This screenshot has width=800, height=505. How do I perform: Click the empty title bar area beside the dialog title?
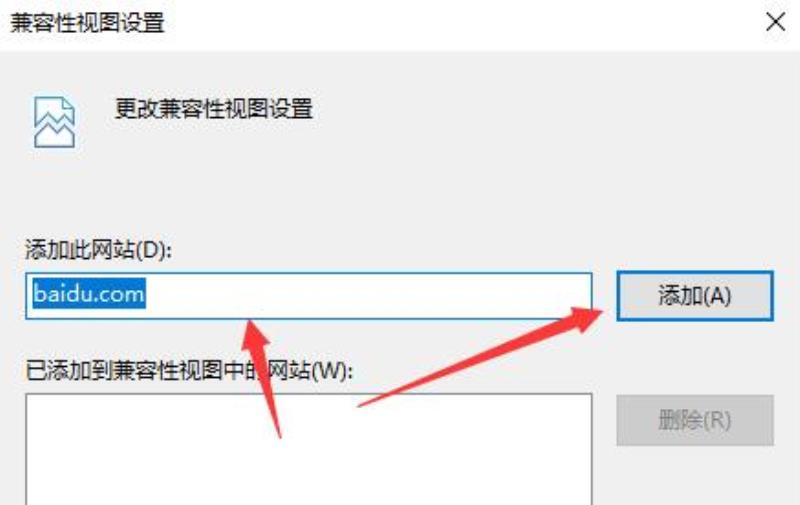click(x=459, y=23)
